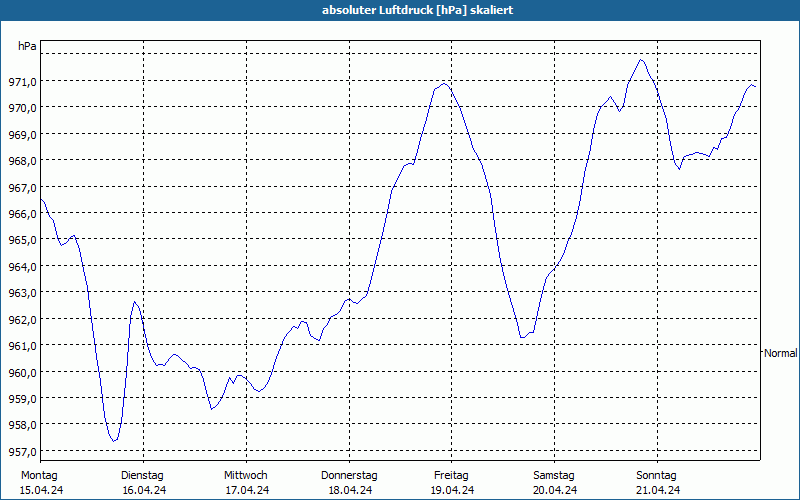Click the 'Dienstag' day label

(142, 475)
